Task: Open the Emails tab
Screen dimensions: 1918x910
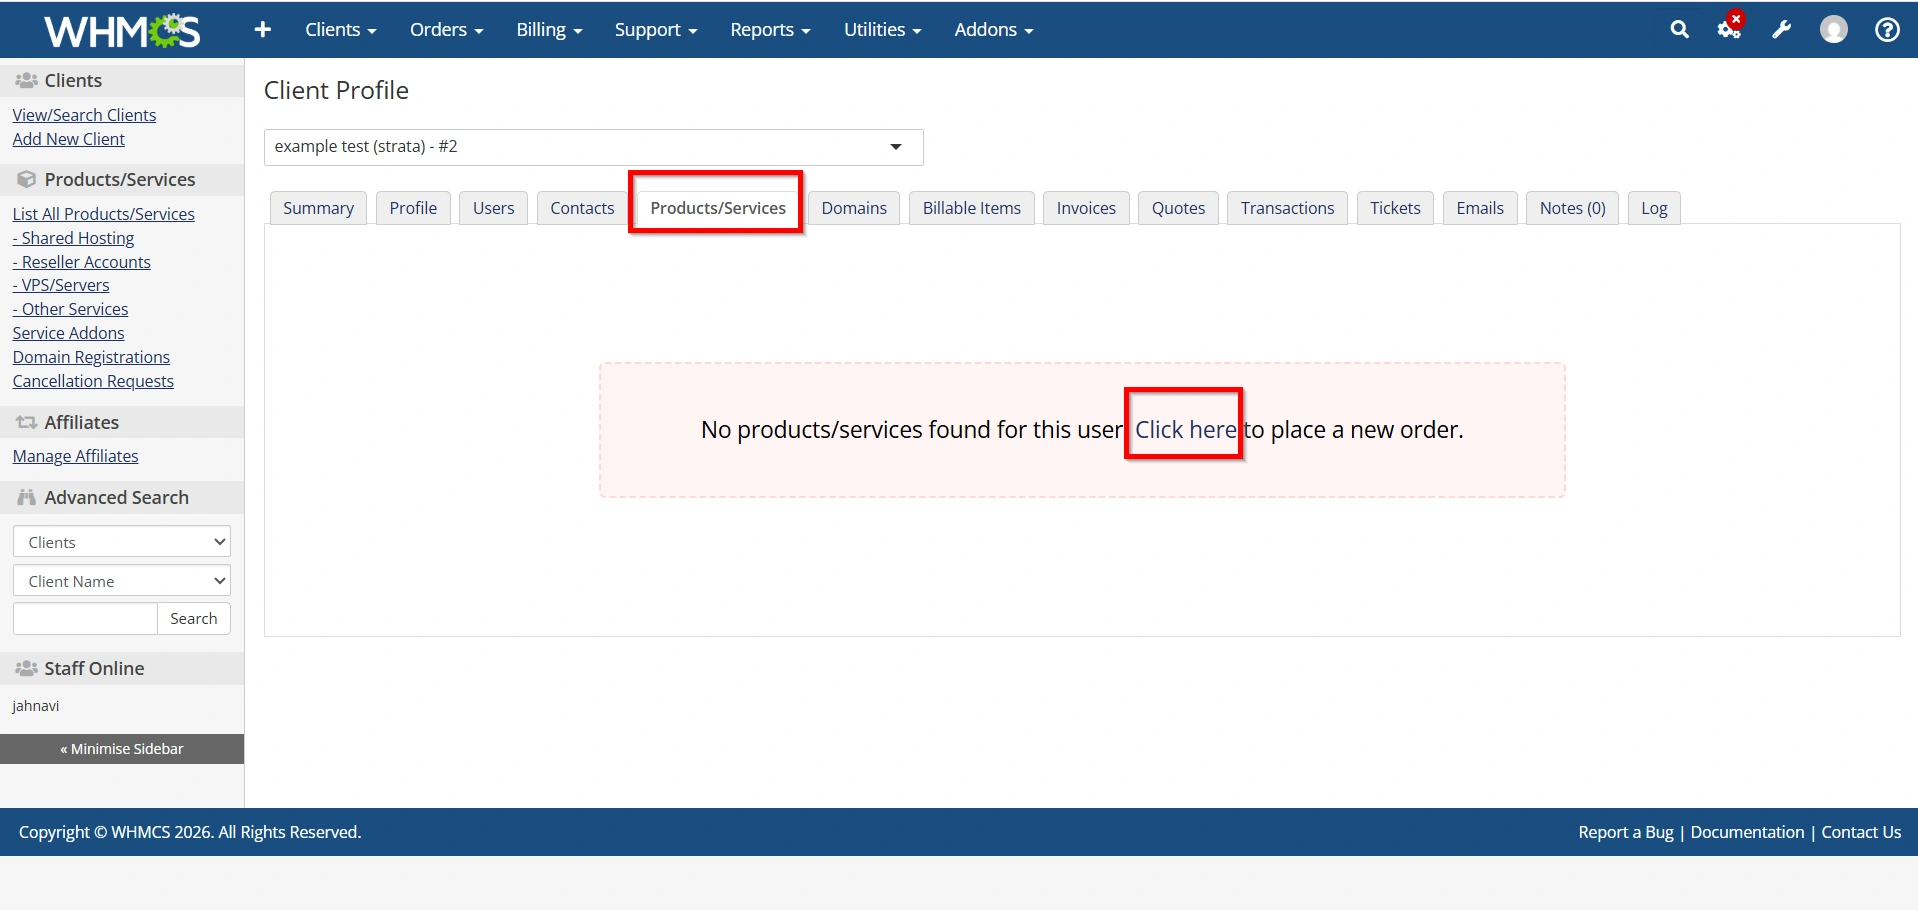Action: pos(1480,208)
